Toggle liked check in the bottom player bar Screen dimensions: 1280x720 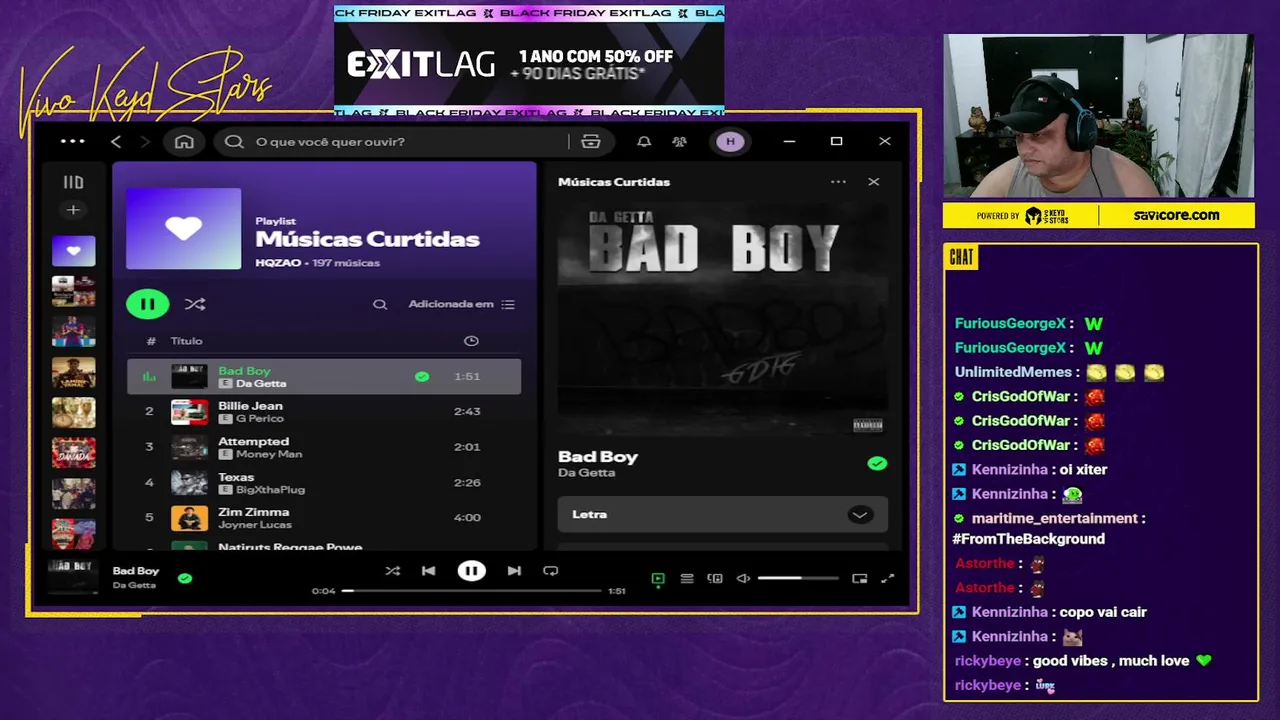(185, 578)
